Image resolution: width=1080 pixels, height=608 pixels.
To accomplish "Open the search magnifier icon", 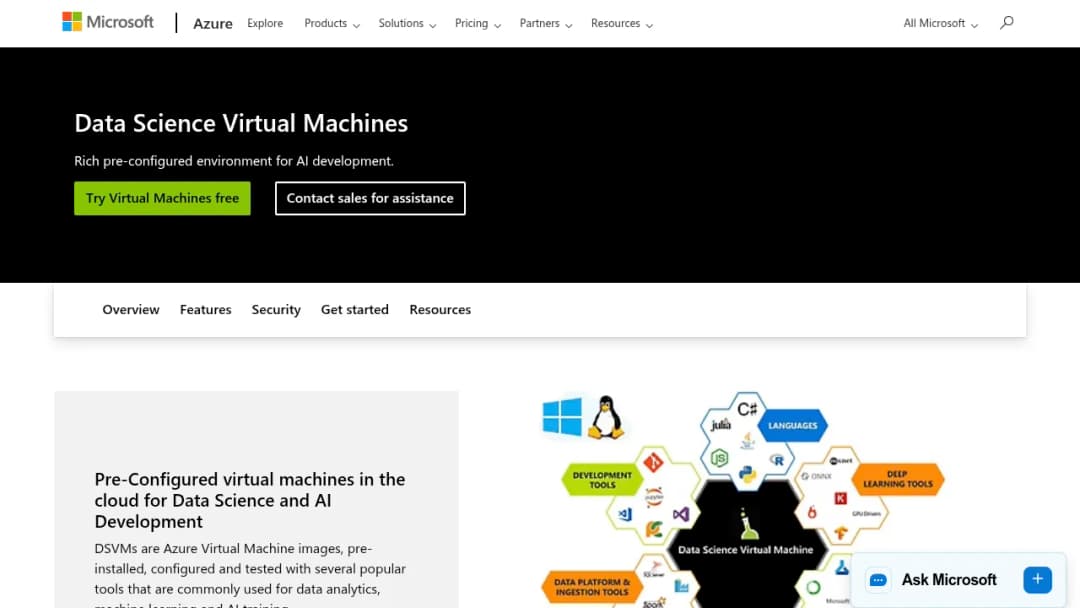I will click(x=1006, y=23).
